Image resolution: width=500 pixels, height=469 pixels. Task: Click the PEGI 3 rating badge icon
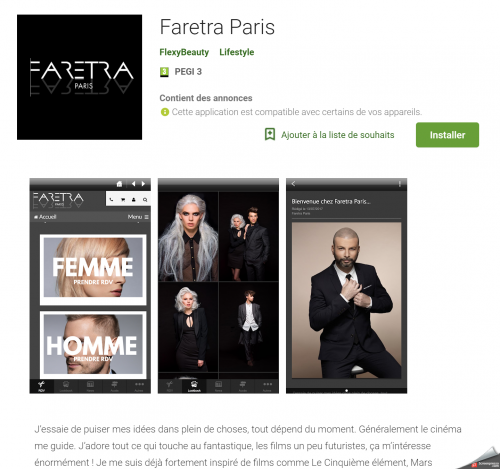coord(164,72)
